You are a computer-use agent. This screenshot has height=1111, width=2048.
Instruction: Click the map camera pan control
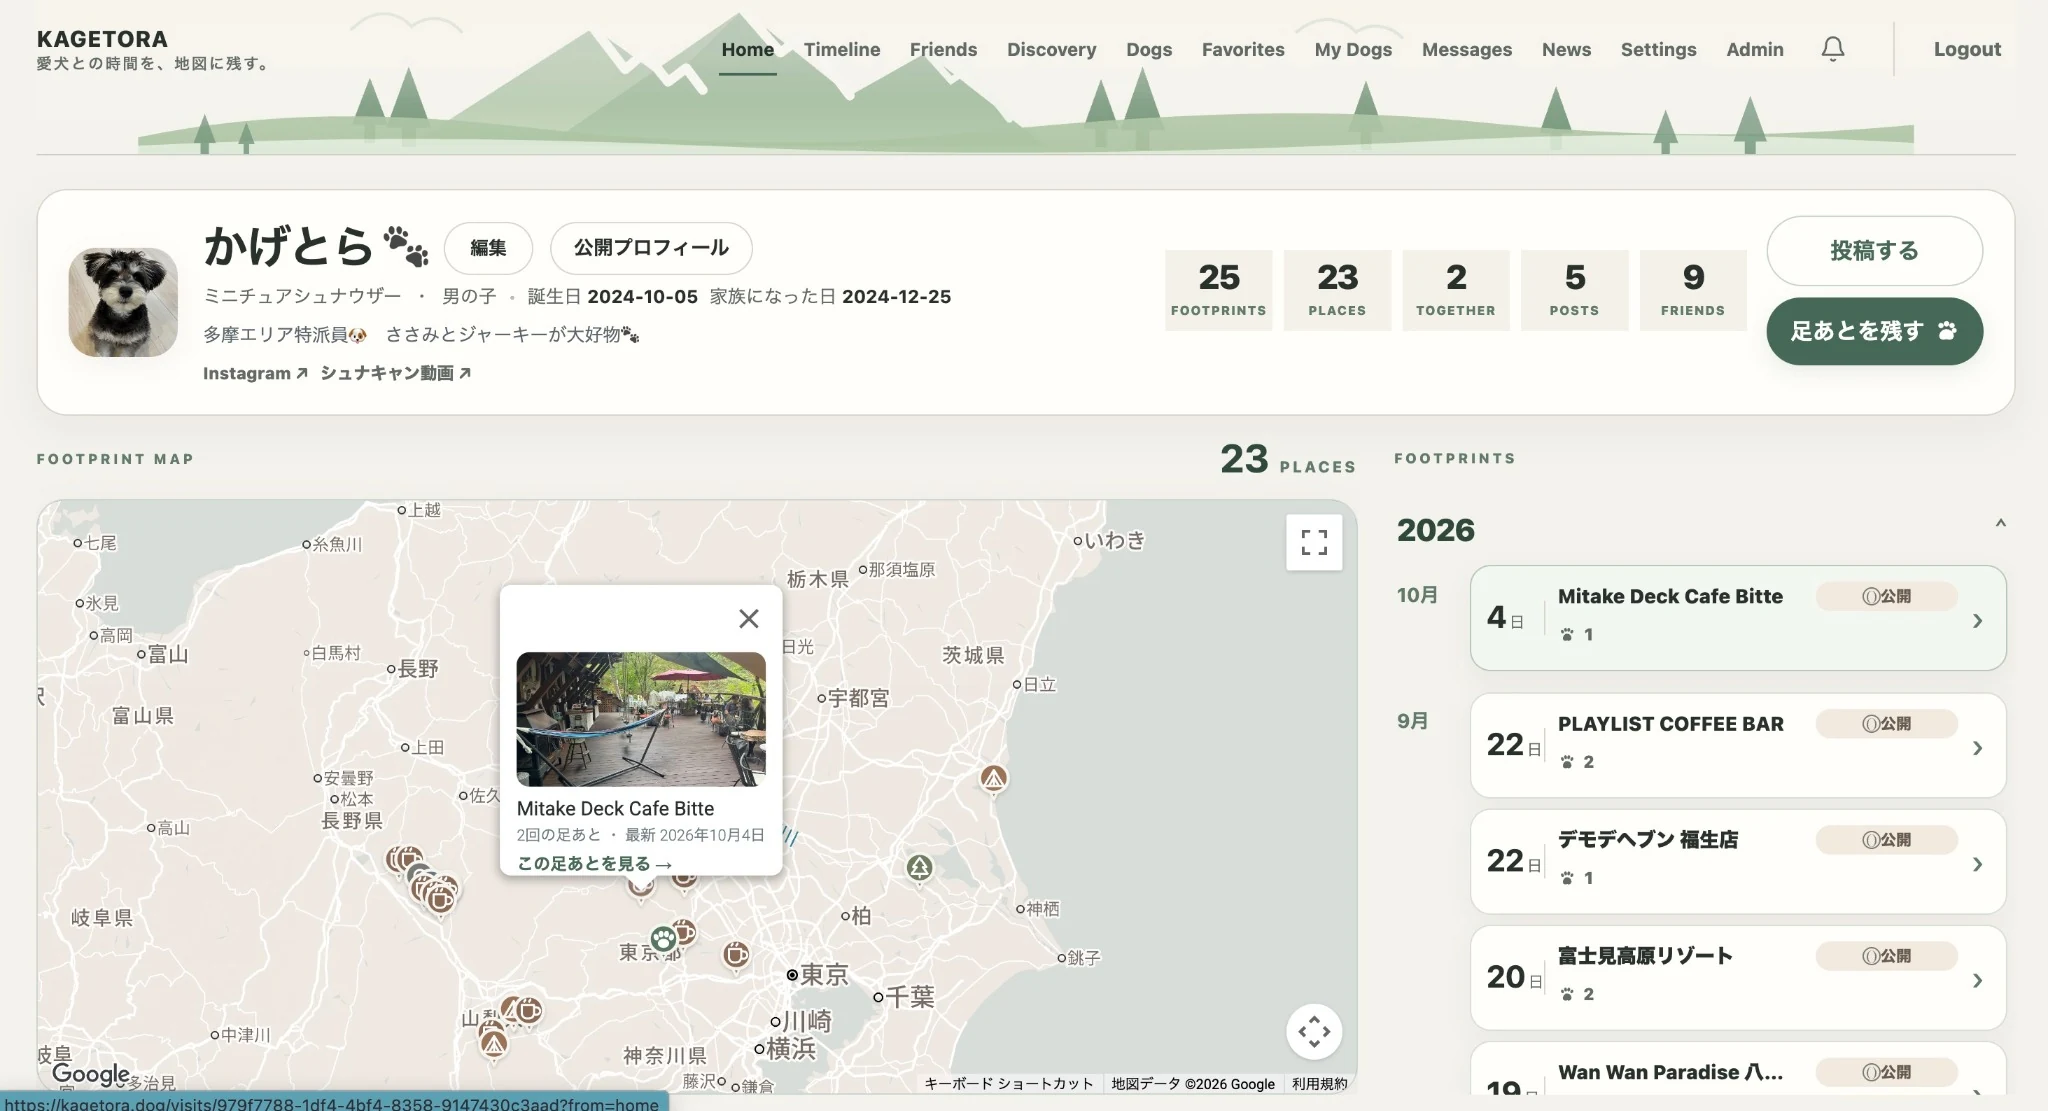click(x=1314, y=1031)
